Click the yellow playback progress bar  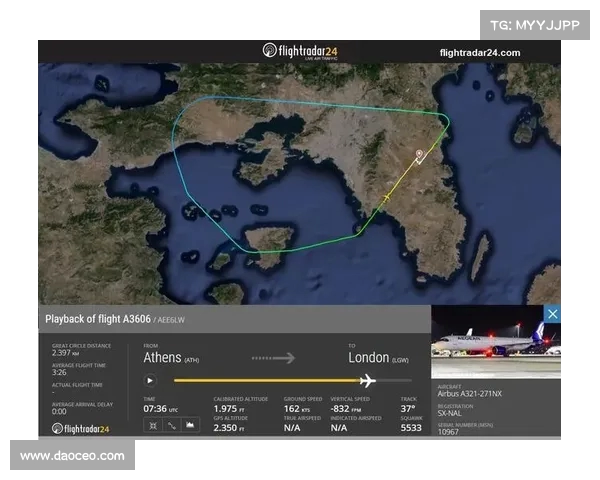click(267, 380)
